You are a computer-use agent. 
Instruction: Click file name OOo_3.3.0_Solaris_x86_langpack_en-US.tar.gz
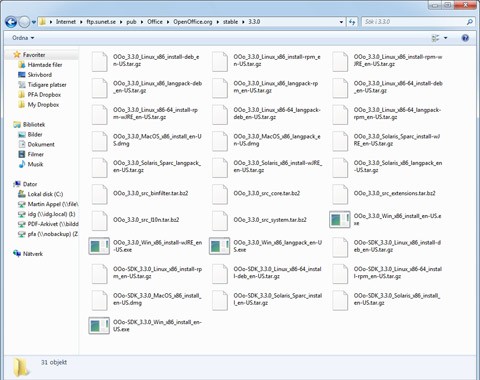(398, 167)
